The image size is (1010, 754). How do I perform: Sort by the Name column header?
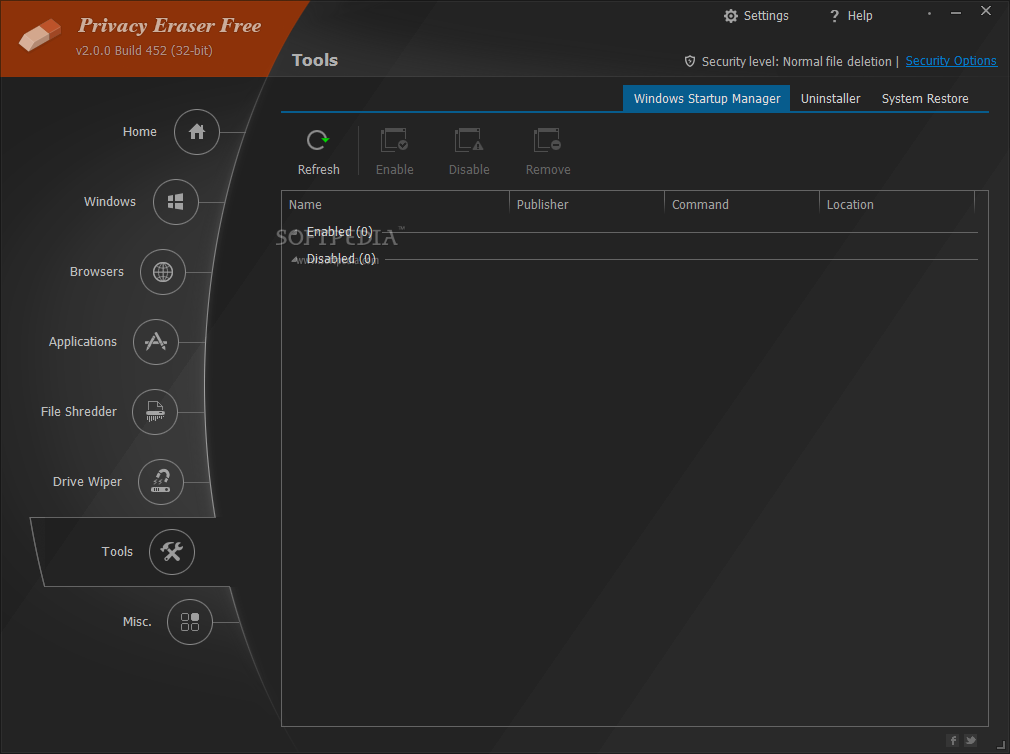pos(395,205)
